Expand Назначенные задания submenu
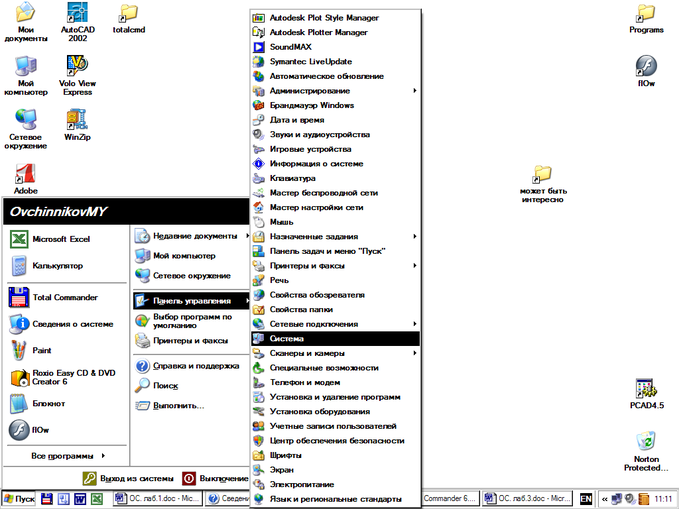The image size is (679, 509). pyautogui.click(x=336, y=237)
